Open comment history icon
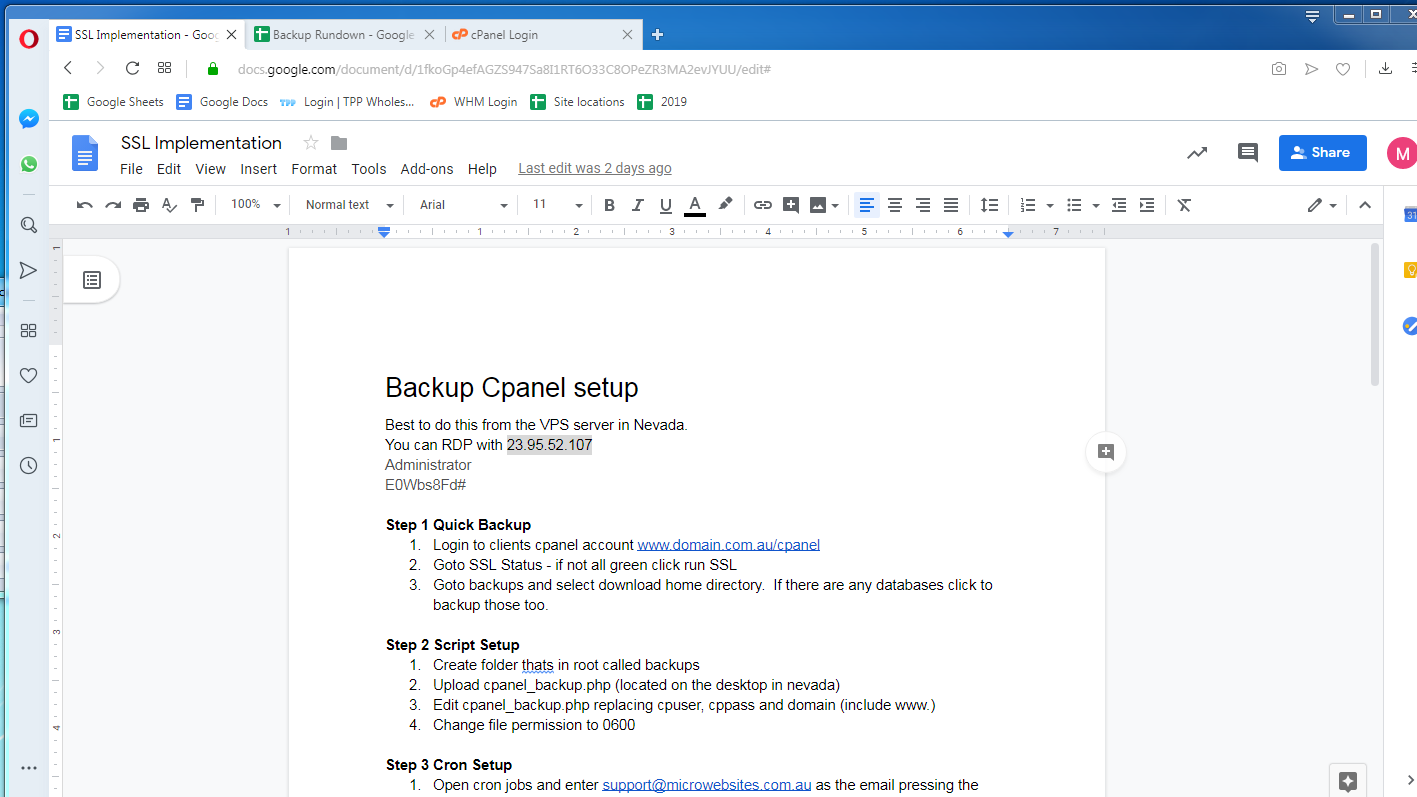The width and height of the screenshot is (1417, 797). pyautogui.click(x=1248, y=153)
